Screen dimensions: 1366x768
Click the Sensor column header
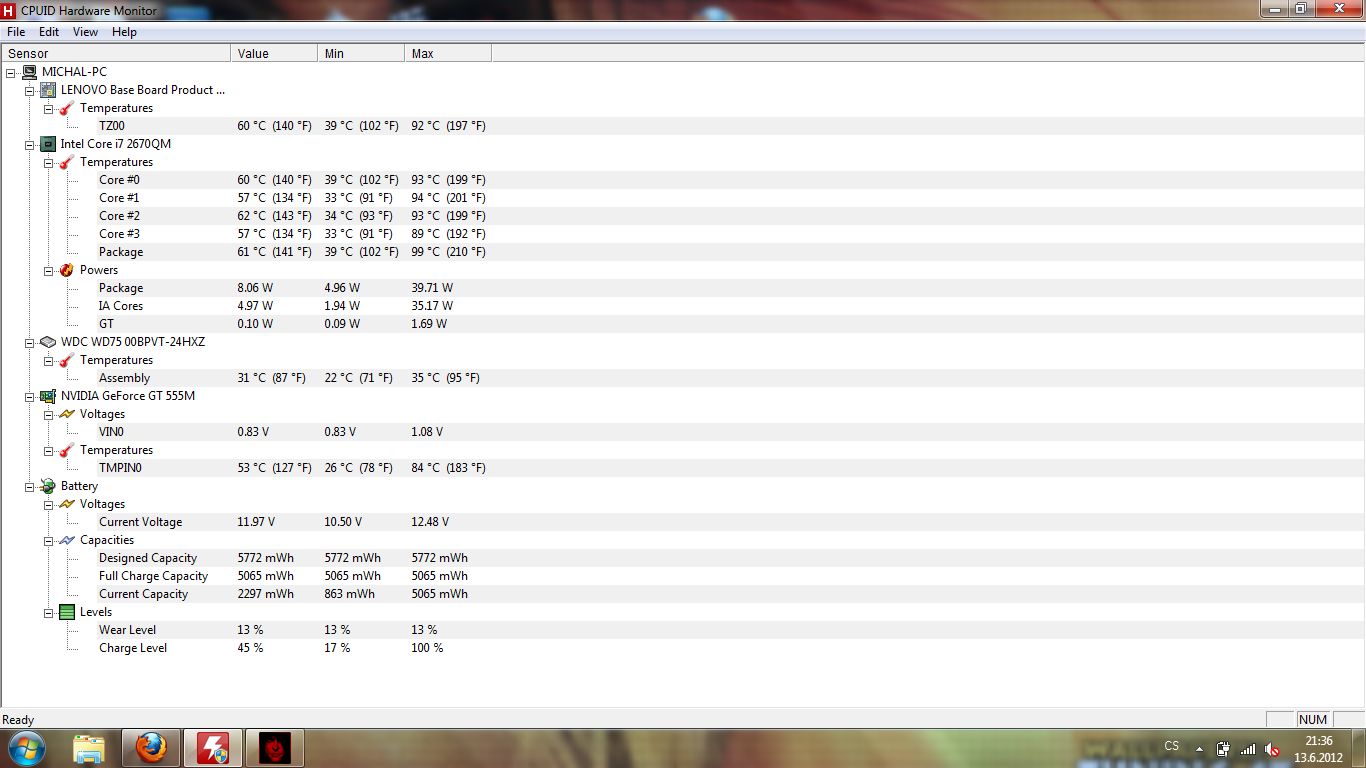(x=116, y=54)
